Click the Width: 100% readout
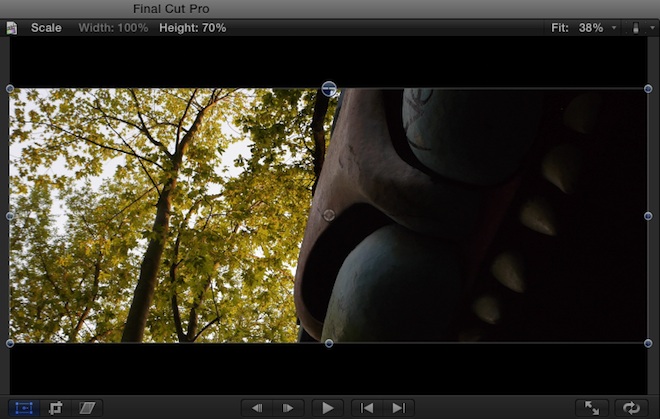This screenshot has height=419, width=660. point(113,28)
